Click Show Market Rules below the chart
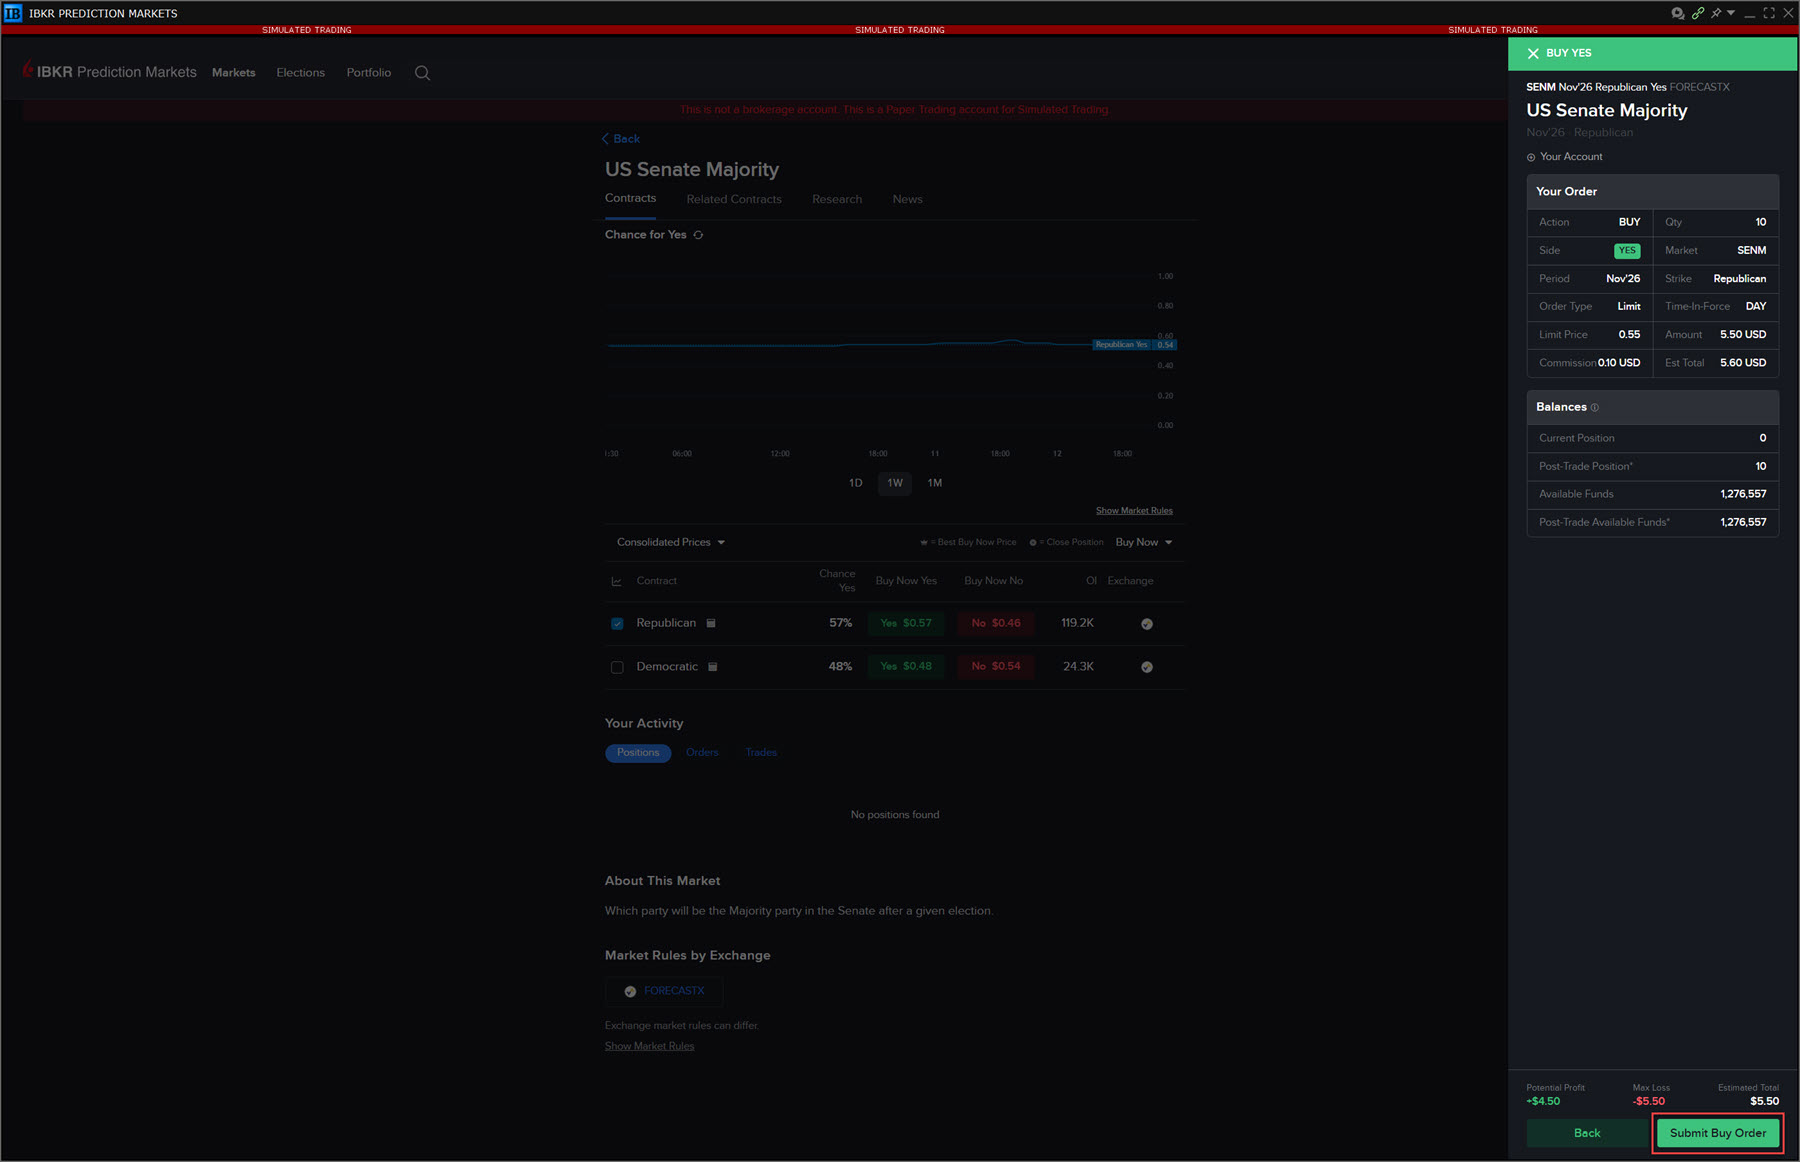The image size is (1800, 1162). click(x=1134, y=511)
